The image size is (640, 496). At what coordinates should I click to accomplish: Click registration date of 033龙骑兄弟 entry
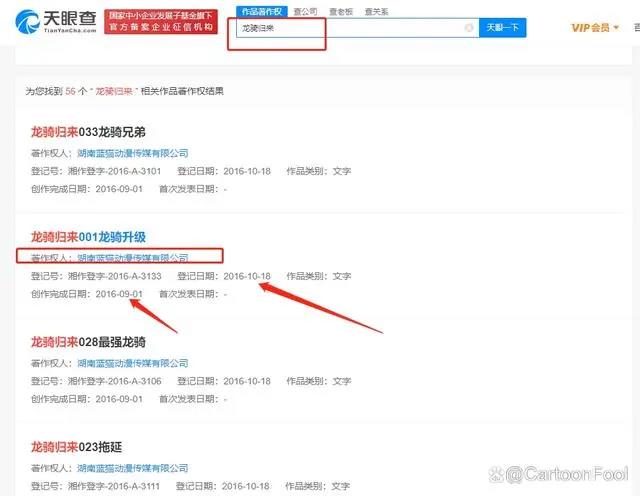tap(247, 171)
